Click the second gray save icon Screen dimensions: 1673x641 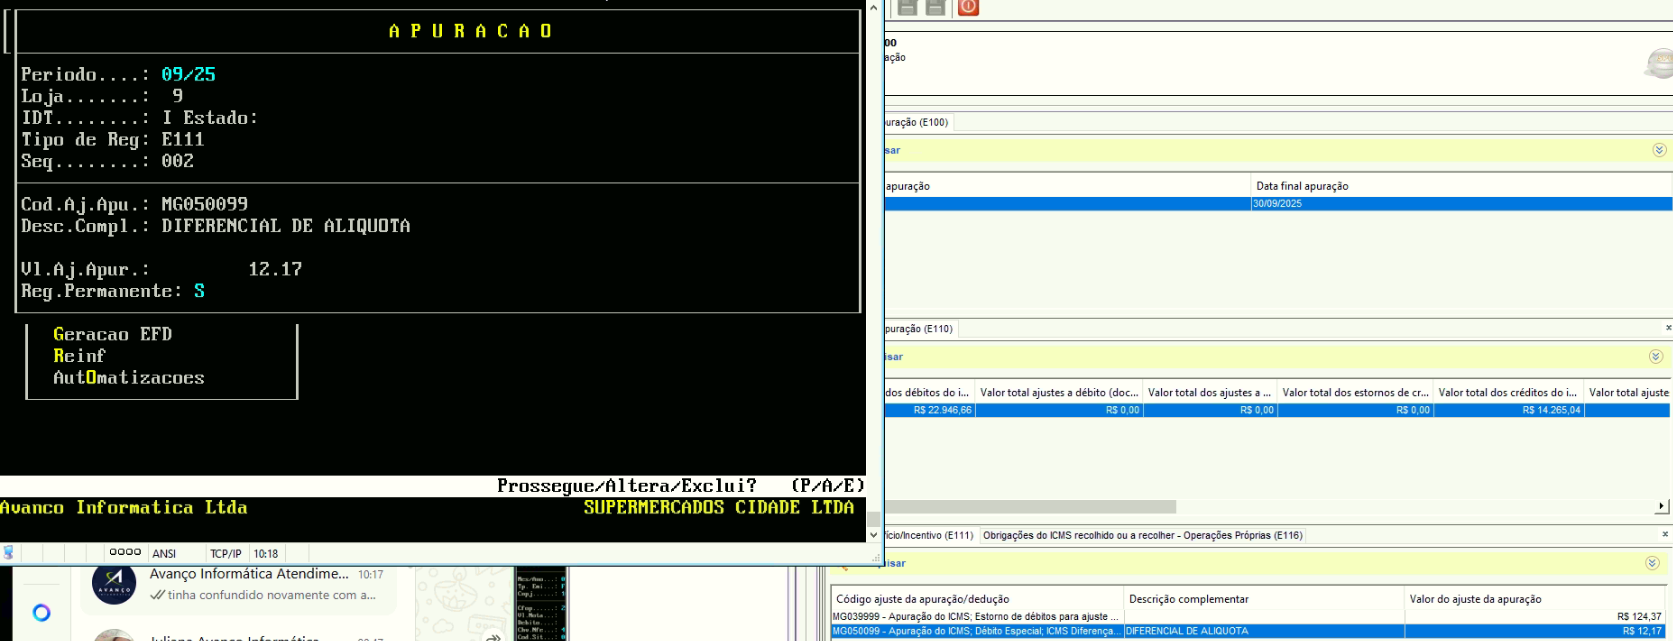(x=935, y=7)
